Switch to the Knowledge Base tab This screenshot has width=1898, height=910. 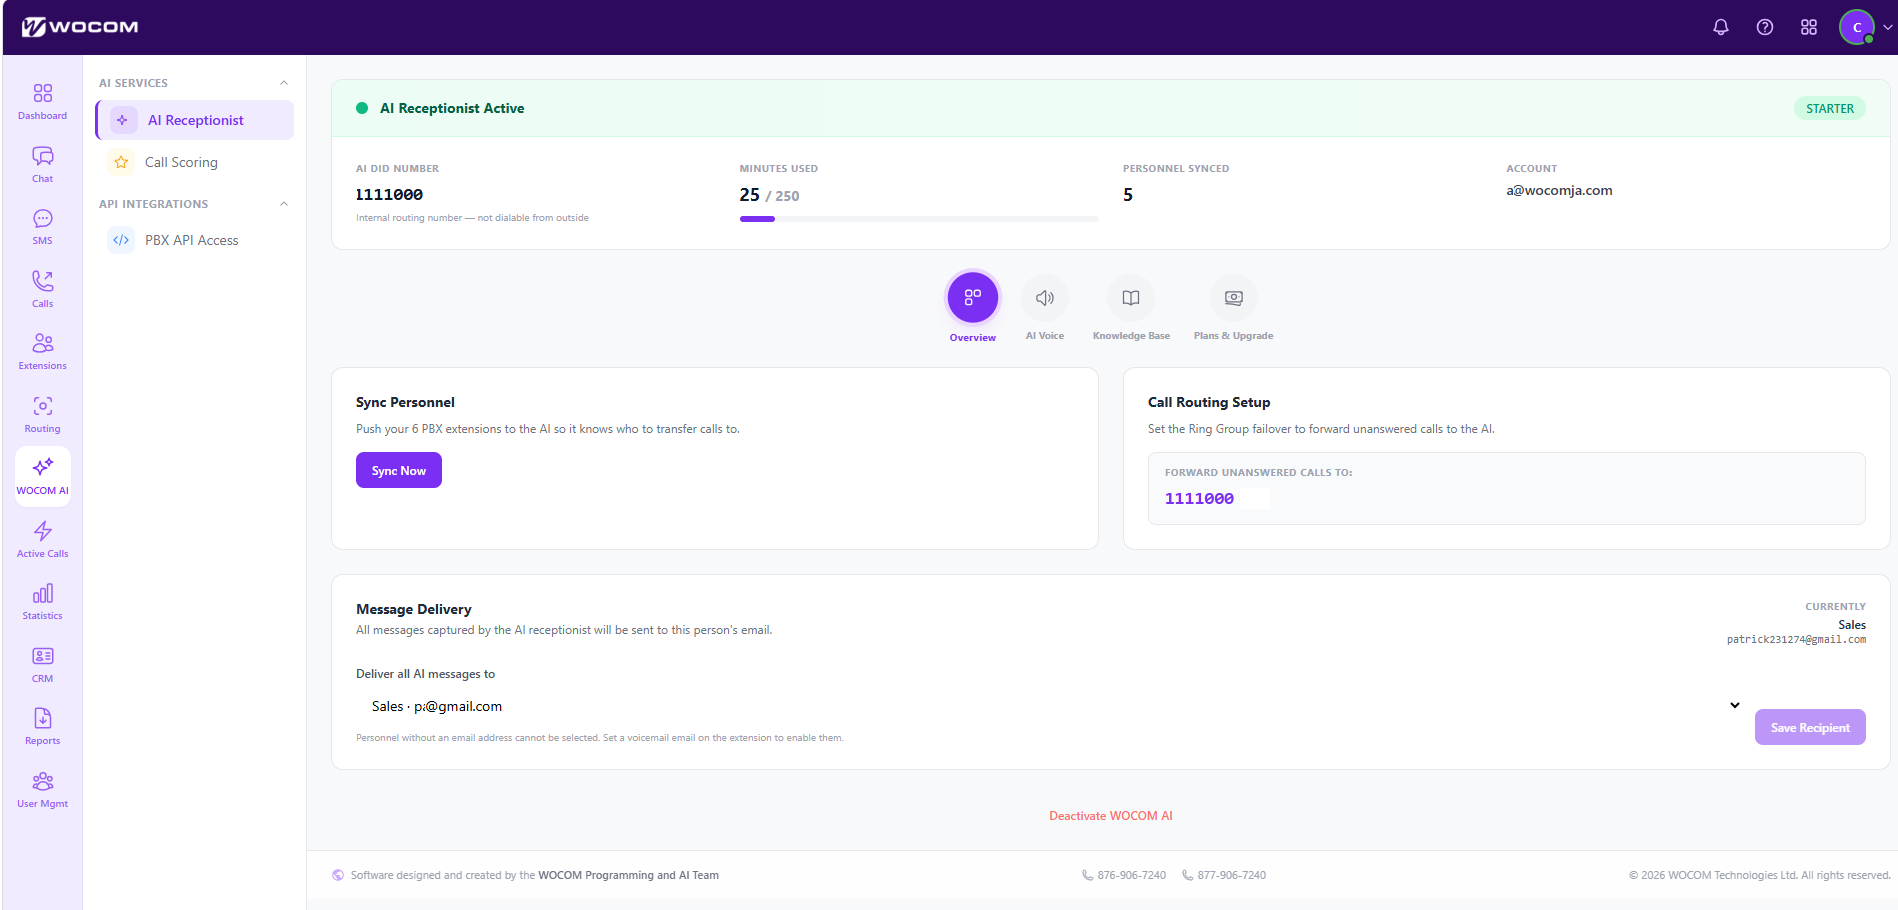coord(1131,308)
